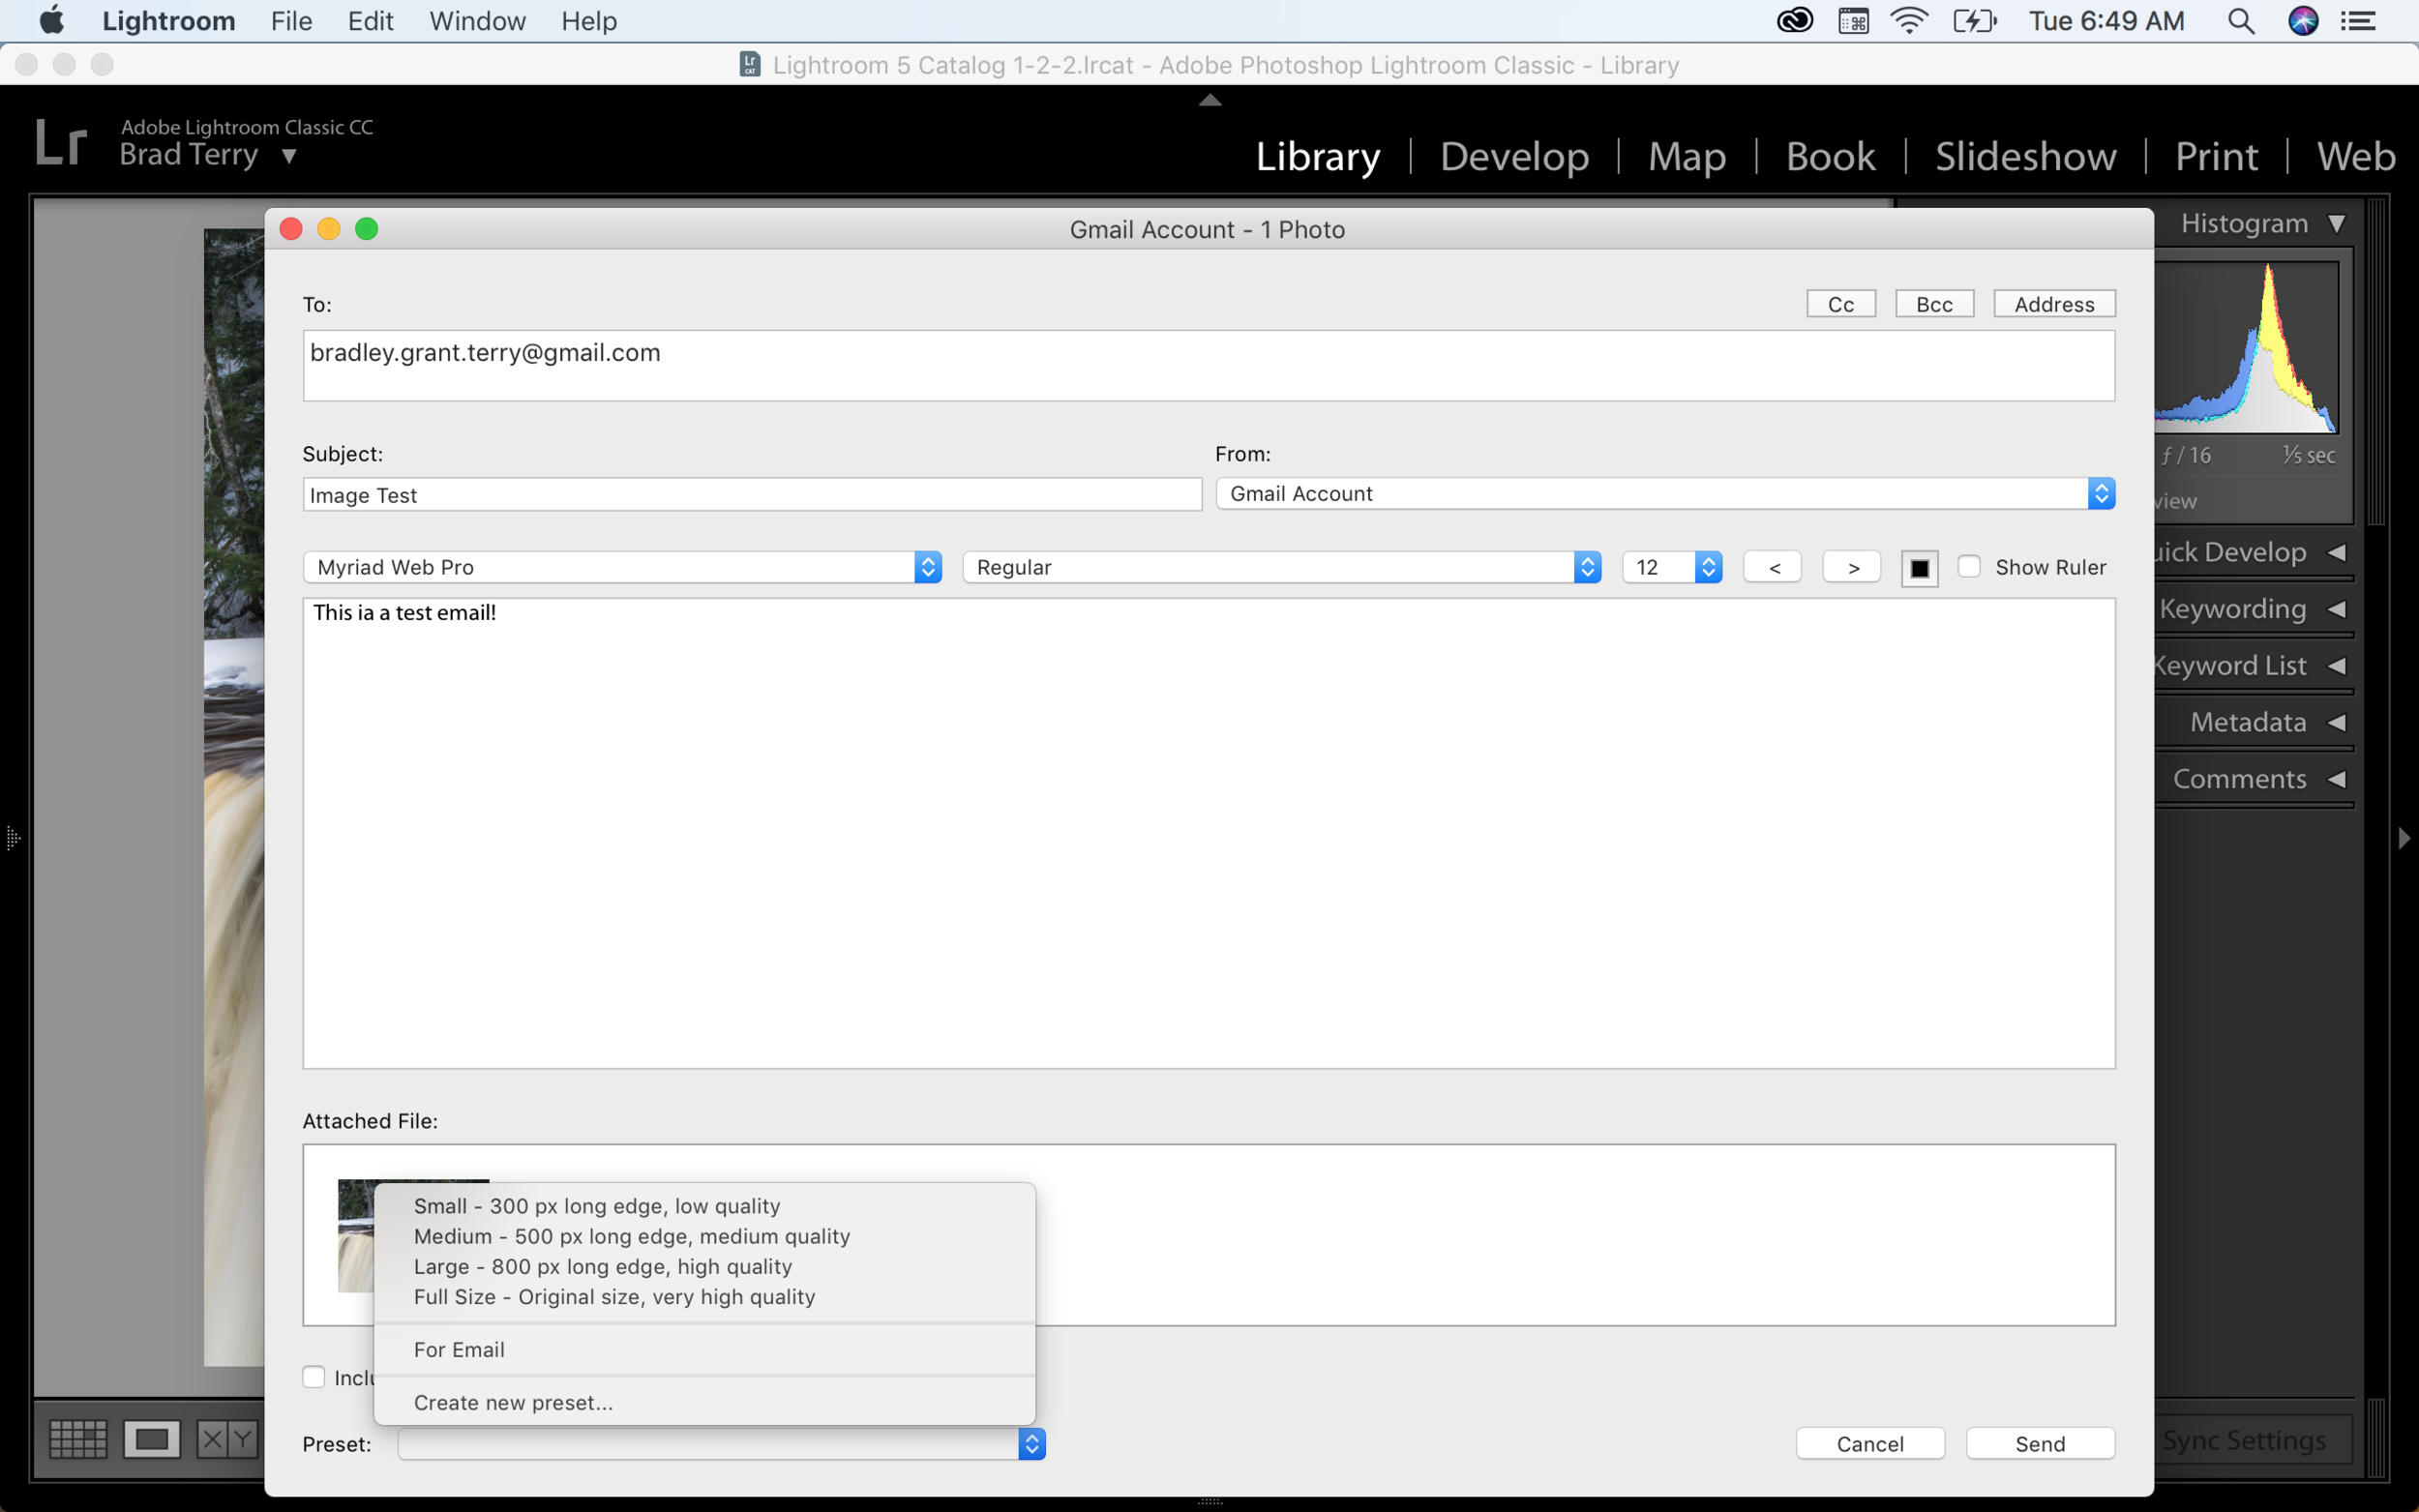
Task: Collapse the Histogram panel
Action: click(x=2336, y=223)
